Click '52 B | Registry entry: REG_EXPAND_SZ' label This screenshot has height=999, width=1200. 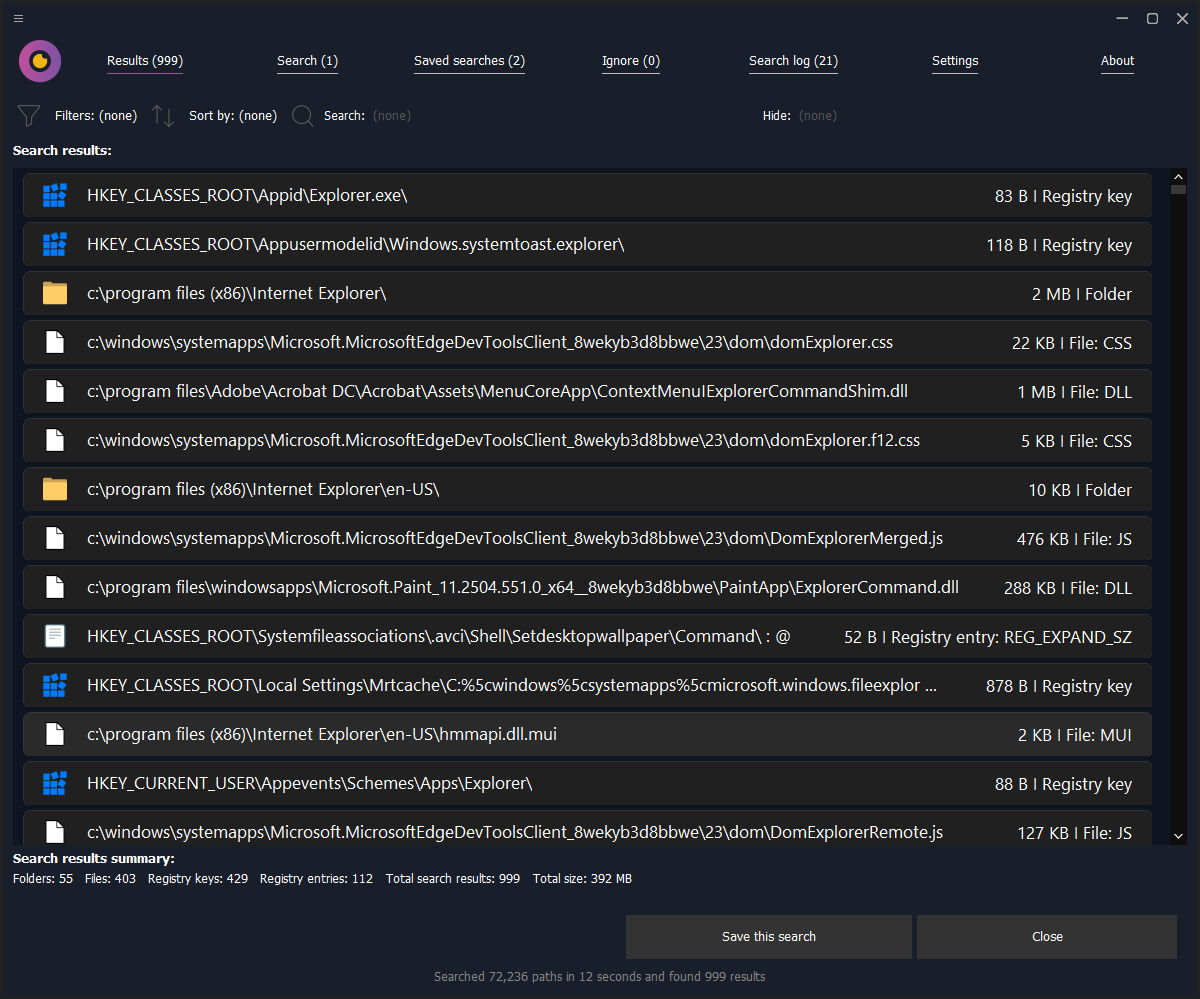point(988,637)
